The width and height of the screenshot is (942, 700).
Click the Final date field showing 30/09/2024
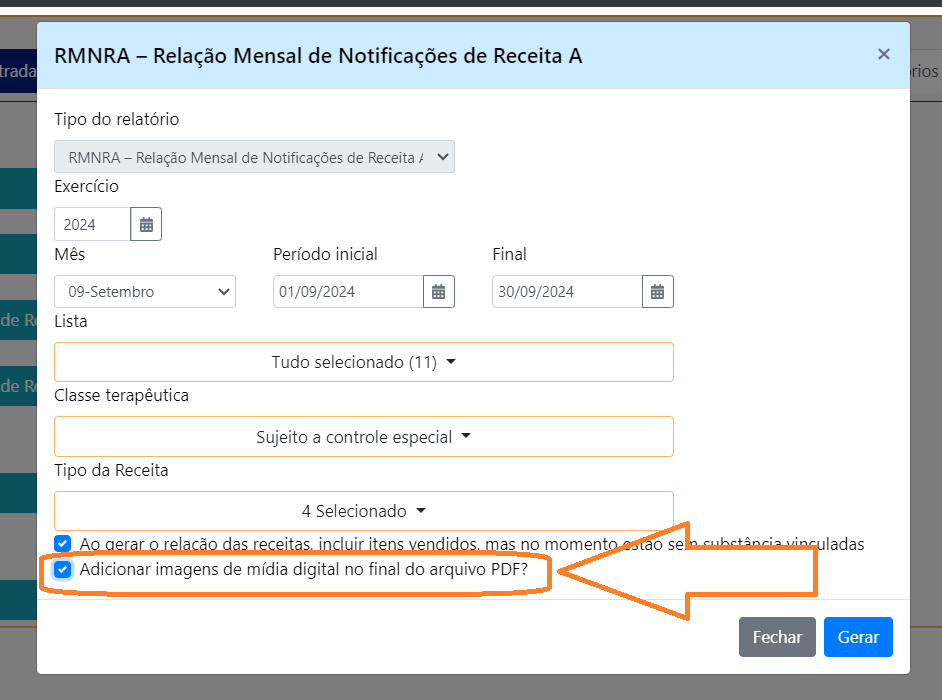(566, 292)
